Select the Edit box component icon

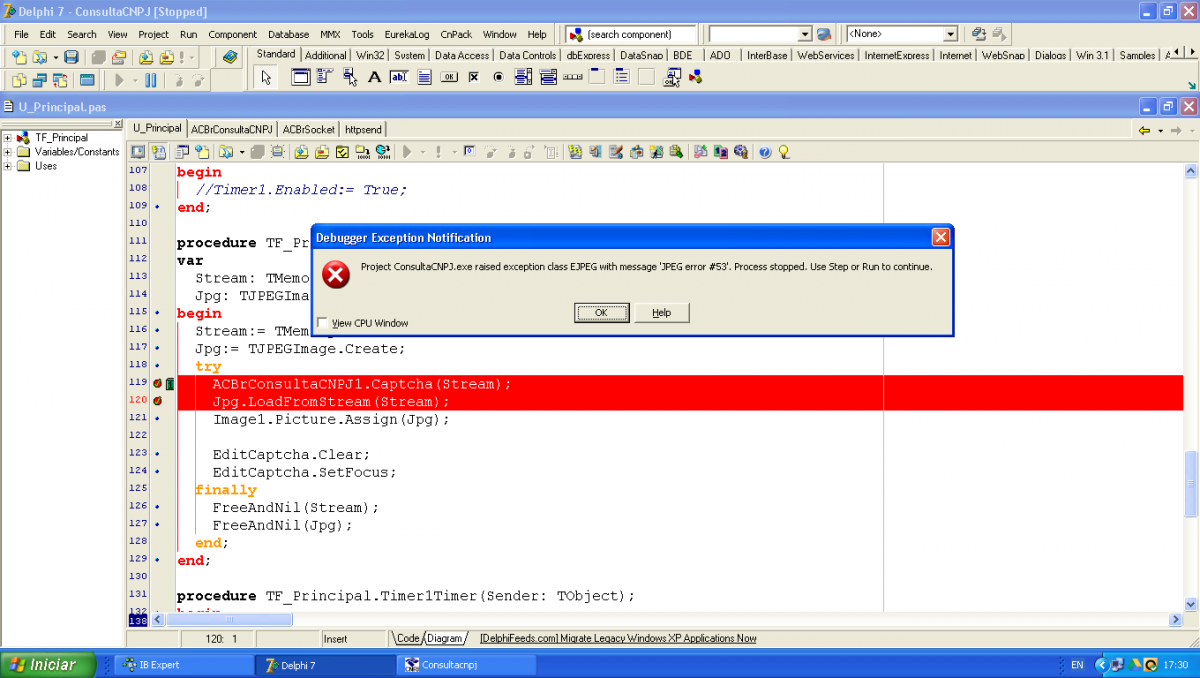(398, 77)
